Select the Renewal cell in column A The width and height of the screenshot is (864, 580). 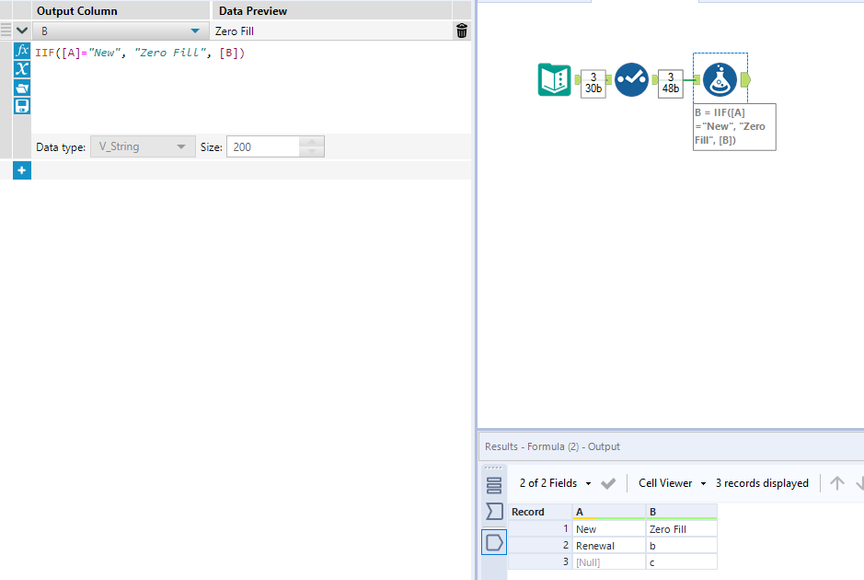coord(609,545)
